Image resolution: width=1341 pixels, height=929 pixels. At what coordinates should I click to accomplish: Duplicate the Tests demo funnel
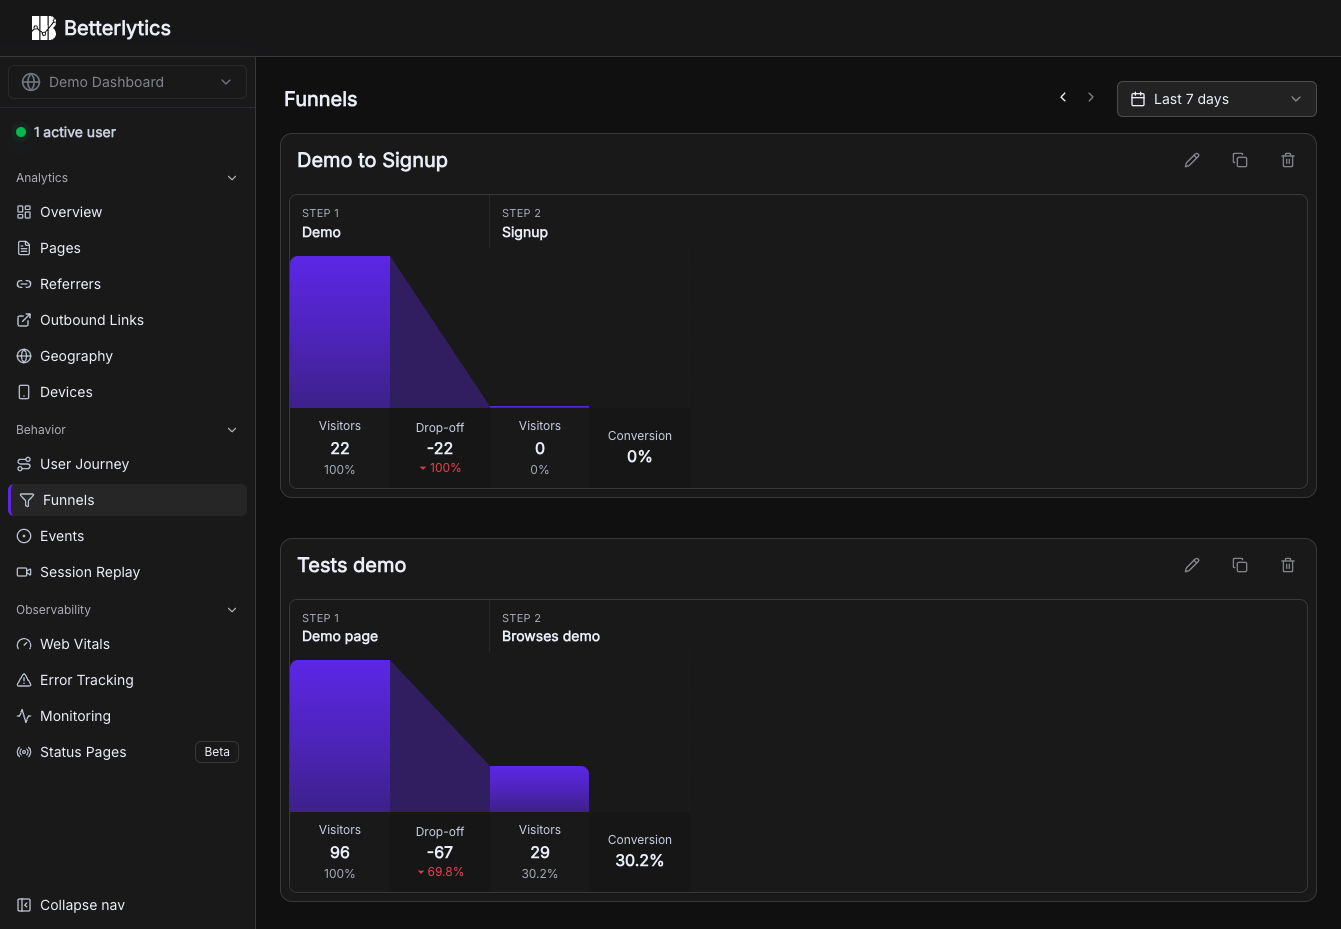1240,565
